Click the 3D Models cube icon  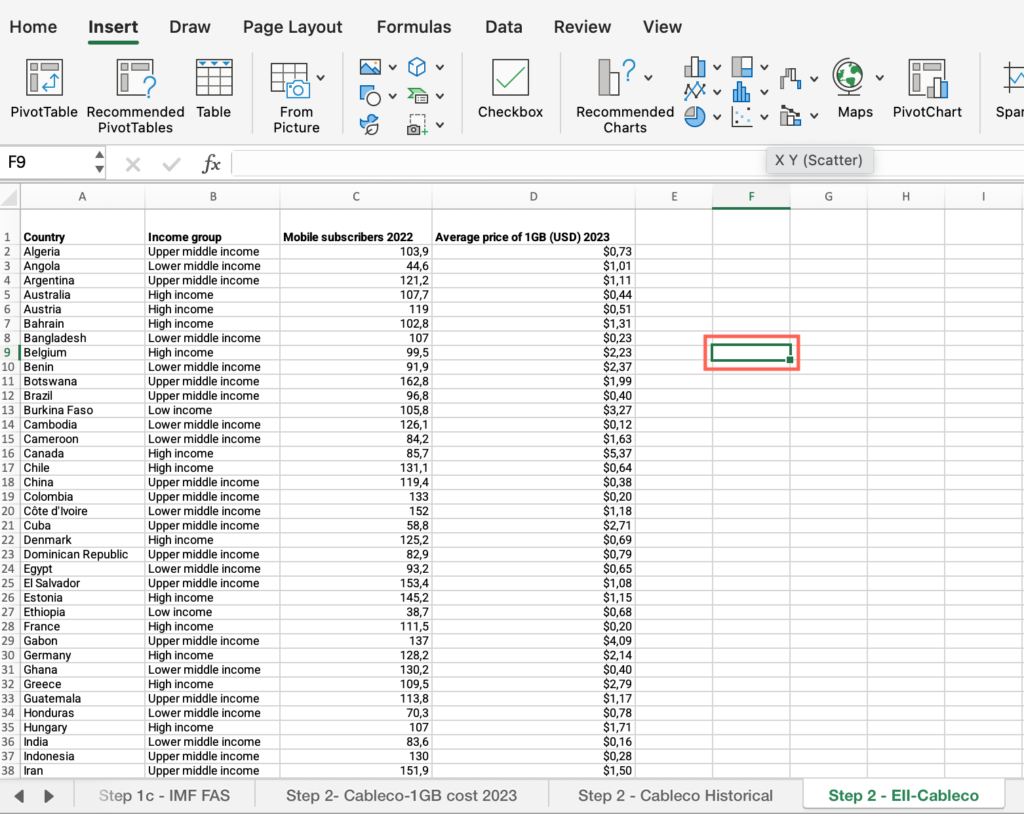tap(417, 67)
